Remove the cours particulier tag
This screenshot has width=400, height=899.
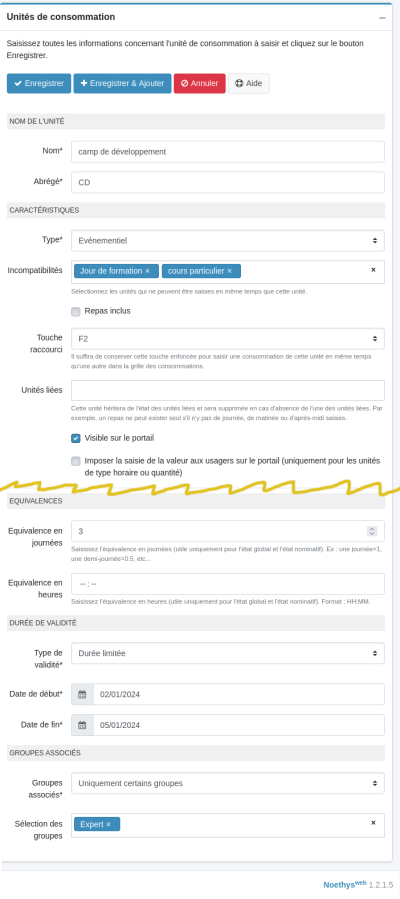tap(229, 271)
